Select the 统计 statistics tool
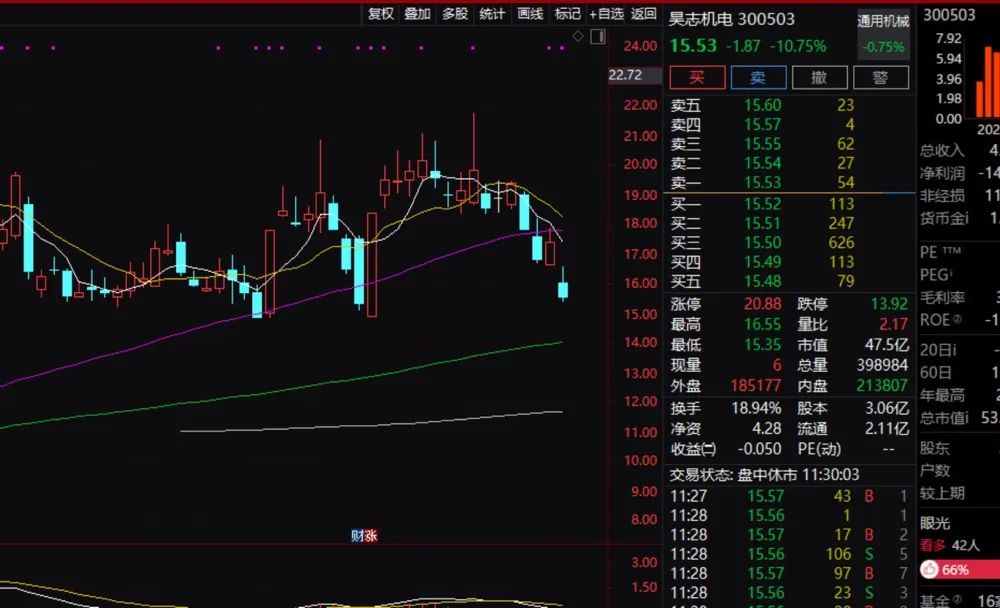The height and width of the screenshot is (608, 1000). pos(492,13)
